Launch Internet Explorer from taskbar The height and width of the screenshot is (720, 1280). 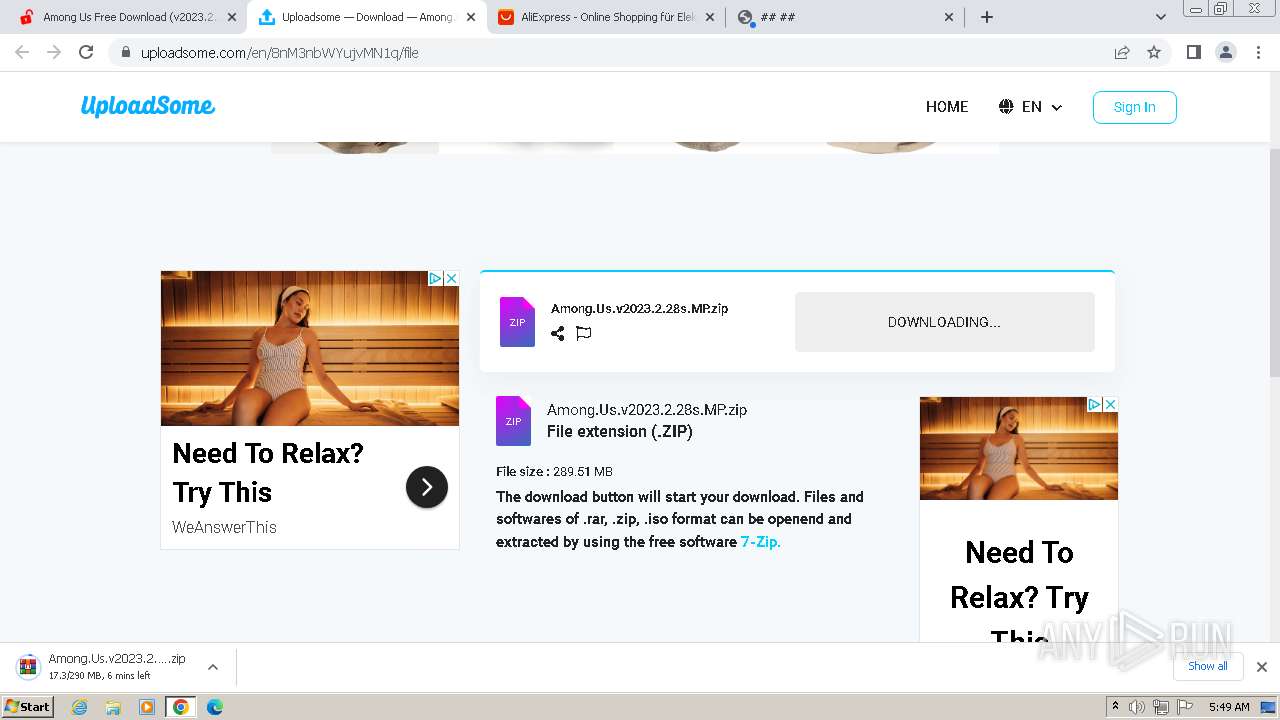pos(80,707)
